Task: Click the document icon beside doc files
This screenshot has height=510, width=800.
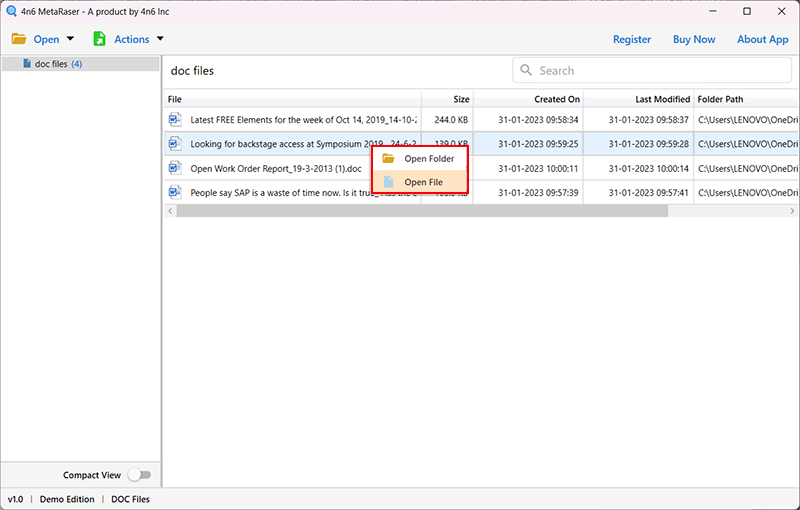Action: coord(27,64)
